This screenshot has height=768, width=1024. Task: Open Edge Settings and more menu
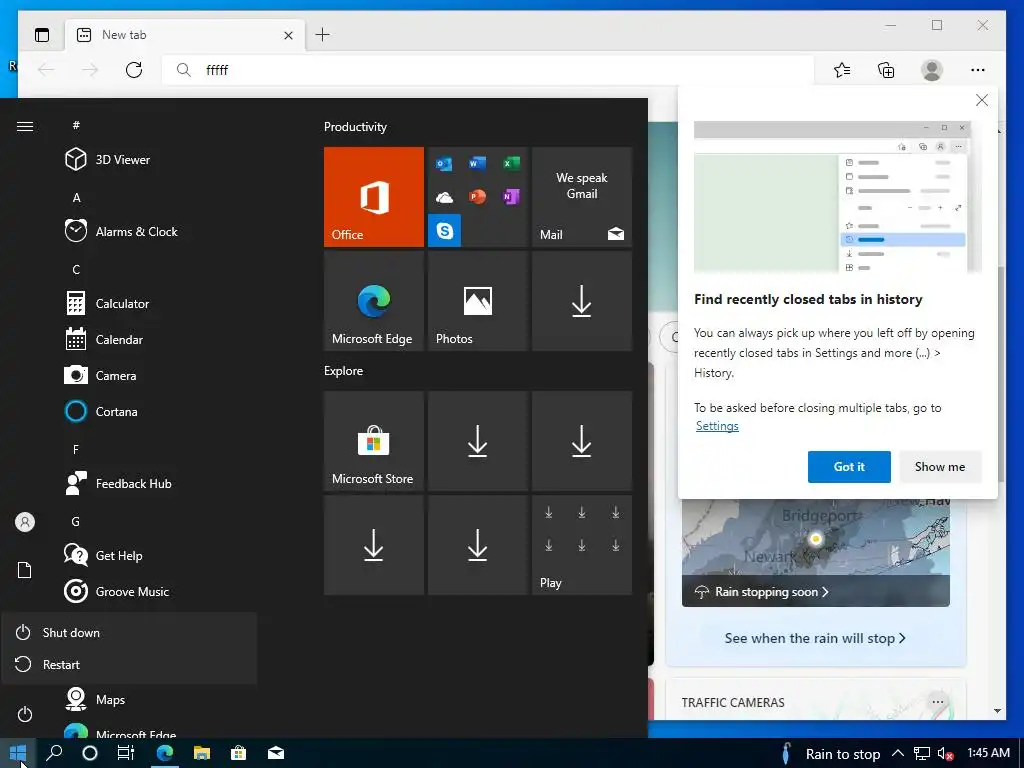click(x=978, y=70)
